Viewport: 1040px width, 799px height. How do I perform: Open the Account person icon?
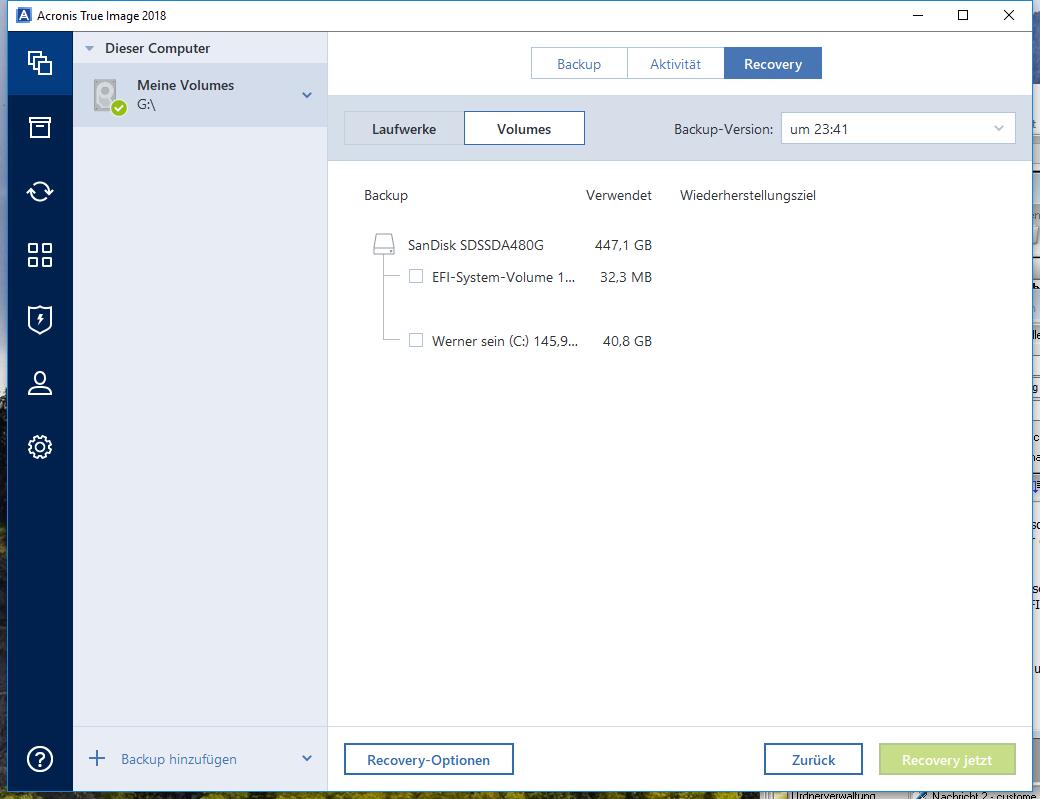(40, 383)
